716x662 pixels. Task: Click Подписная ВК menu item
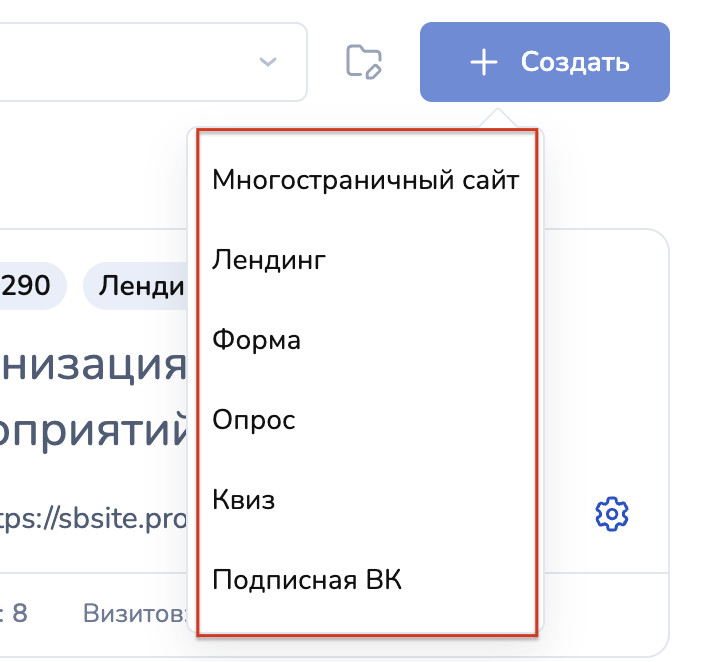coord(307,580)
